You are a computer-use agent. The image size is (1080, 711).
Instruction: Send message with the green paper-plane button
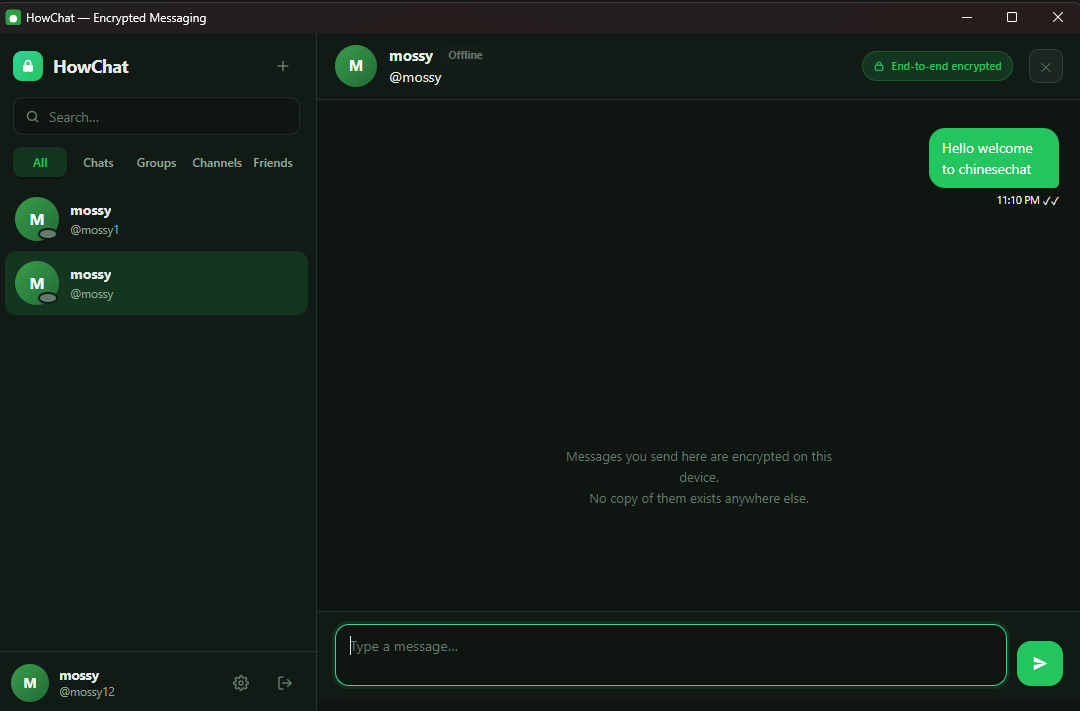1039,663
